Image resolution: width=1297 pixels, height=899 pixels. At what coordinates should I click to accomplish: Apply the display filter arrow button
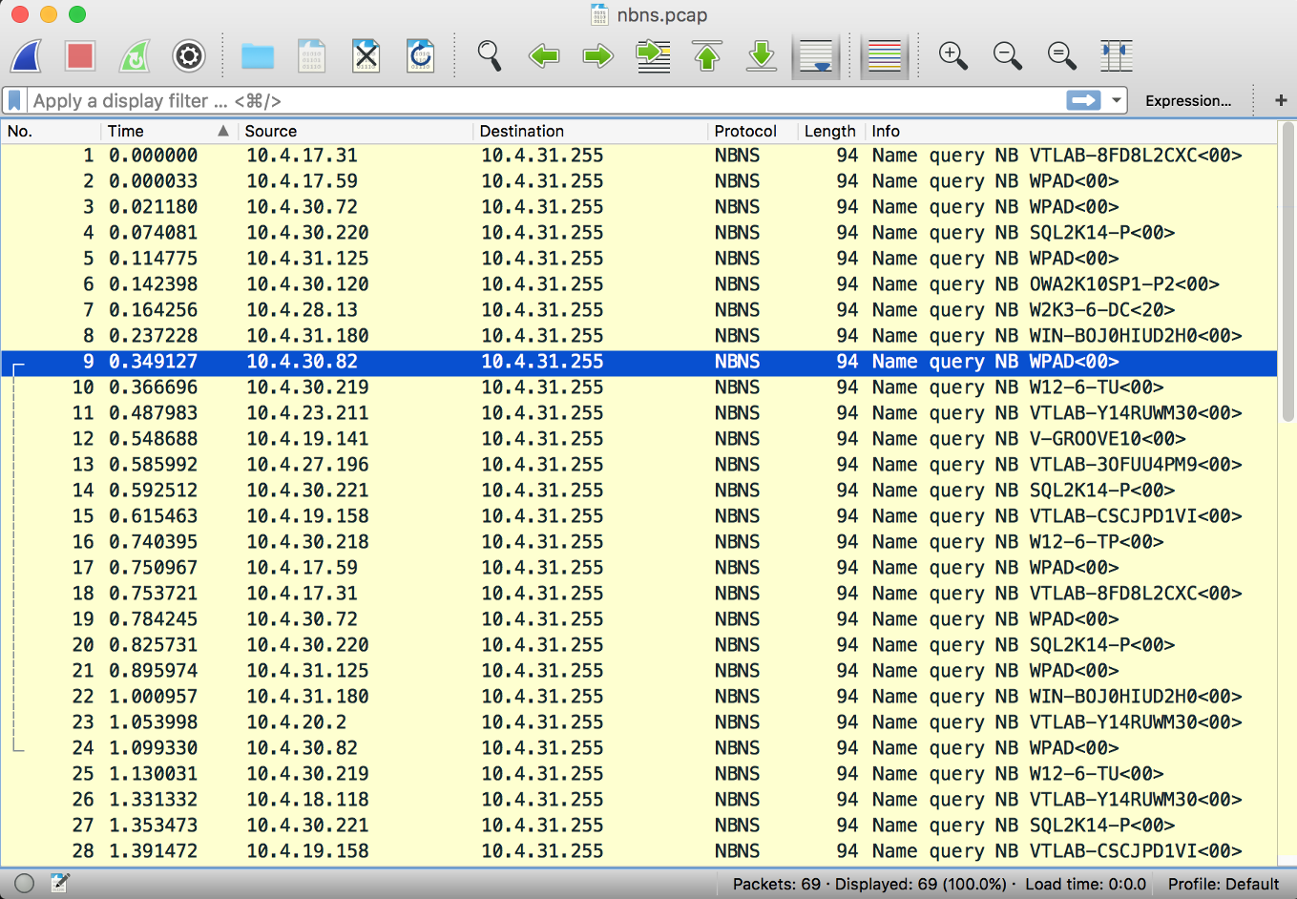pyautogui.click(x=1084, y=101)
